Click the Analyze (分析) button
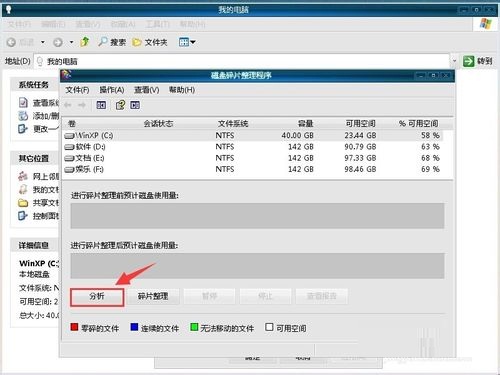The width and height of the screenshot is (500, 375). 97,296
